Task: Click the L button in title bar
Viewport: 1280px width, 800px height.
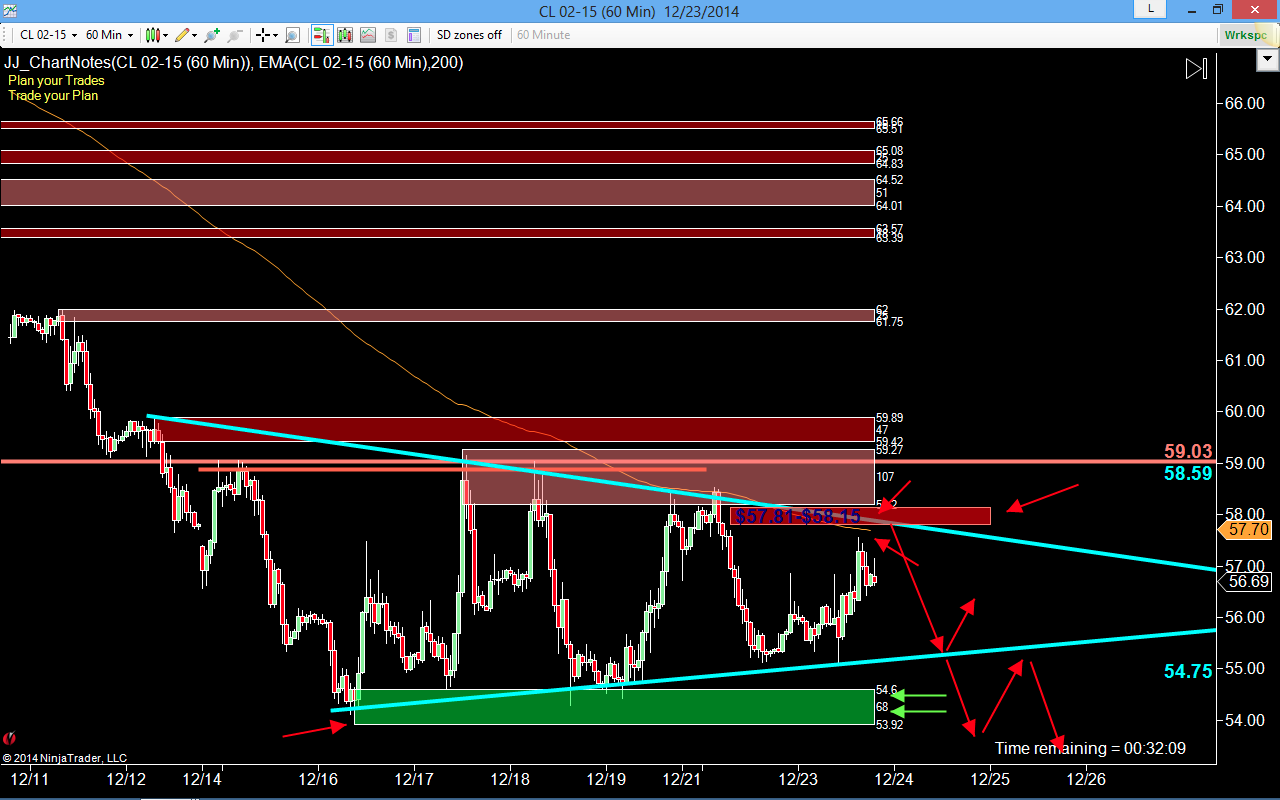Action: pyautogui.click(x=1150, y=9)
